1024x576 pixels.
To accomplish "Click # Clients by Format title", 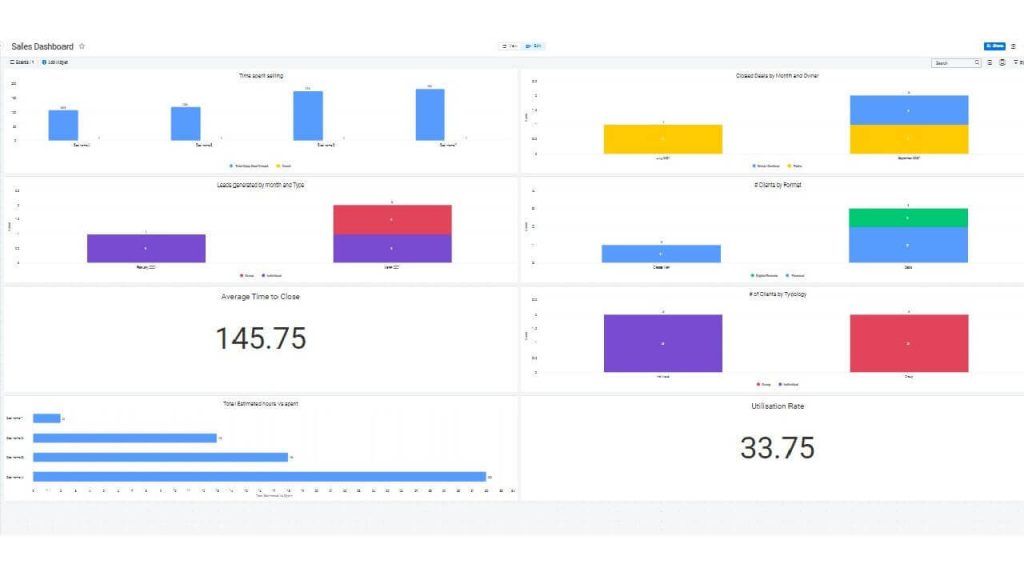I will (x=777, y=185).
